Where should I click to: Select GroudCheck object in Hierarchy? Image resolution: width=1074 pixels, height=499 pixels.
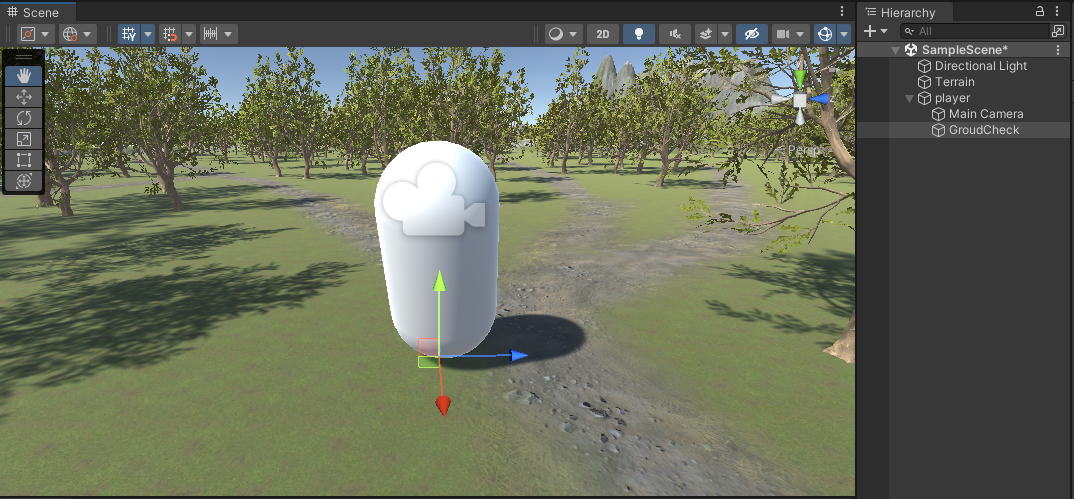pos(984,130)
